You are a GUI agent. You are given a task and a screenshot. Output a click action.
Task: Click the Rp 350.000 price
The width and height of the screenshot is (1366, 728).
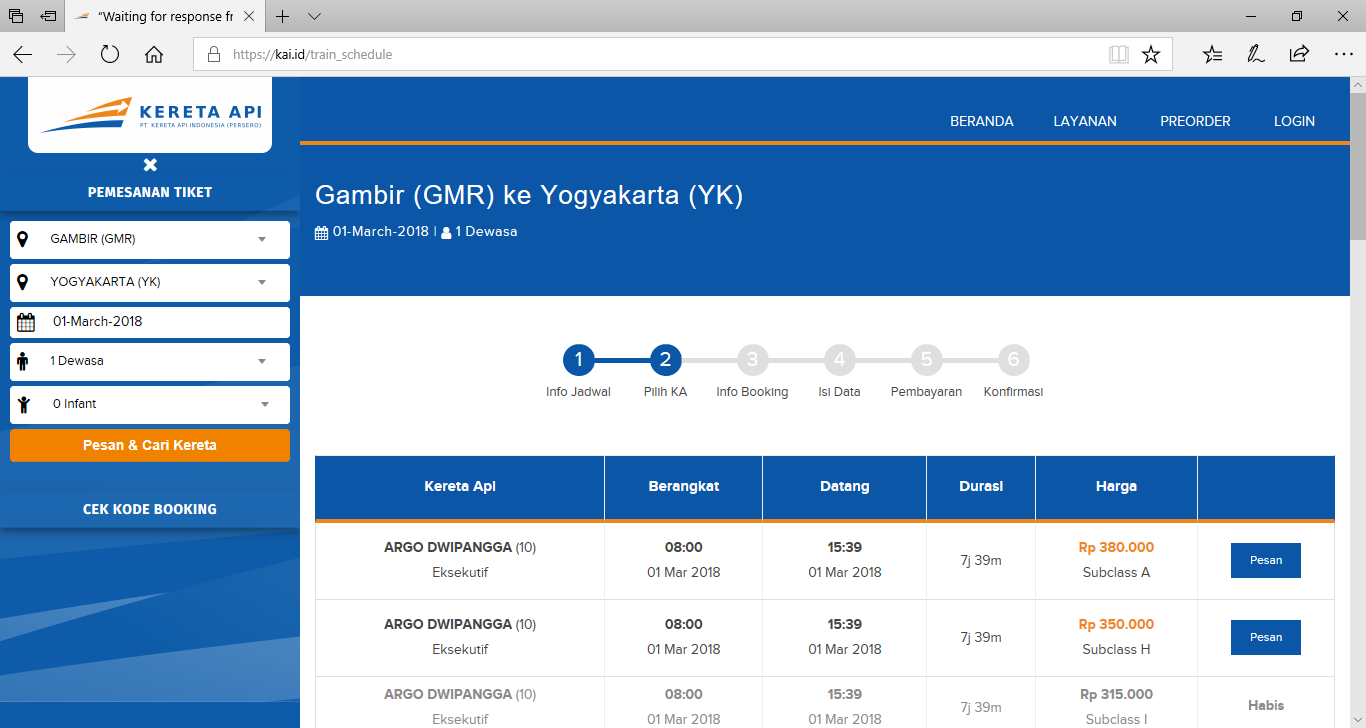coord(1116,624)
